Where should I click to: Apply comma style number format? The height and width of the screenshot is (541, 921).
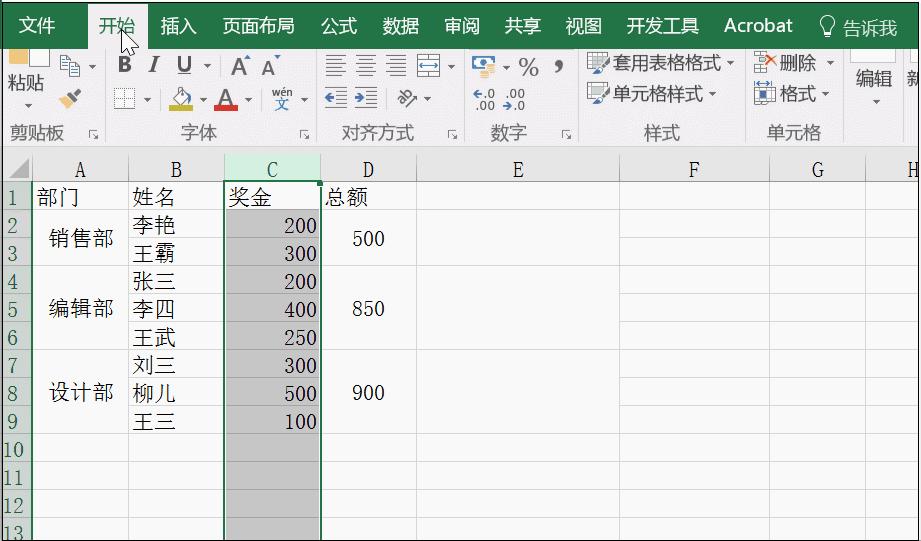[x=559, y=66]
